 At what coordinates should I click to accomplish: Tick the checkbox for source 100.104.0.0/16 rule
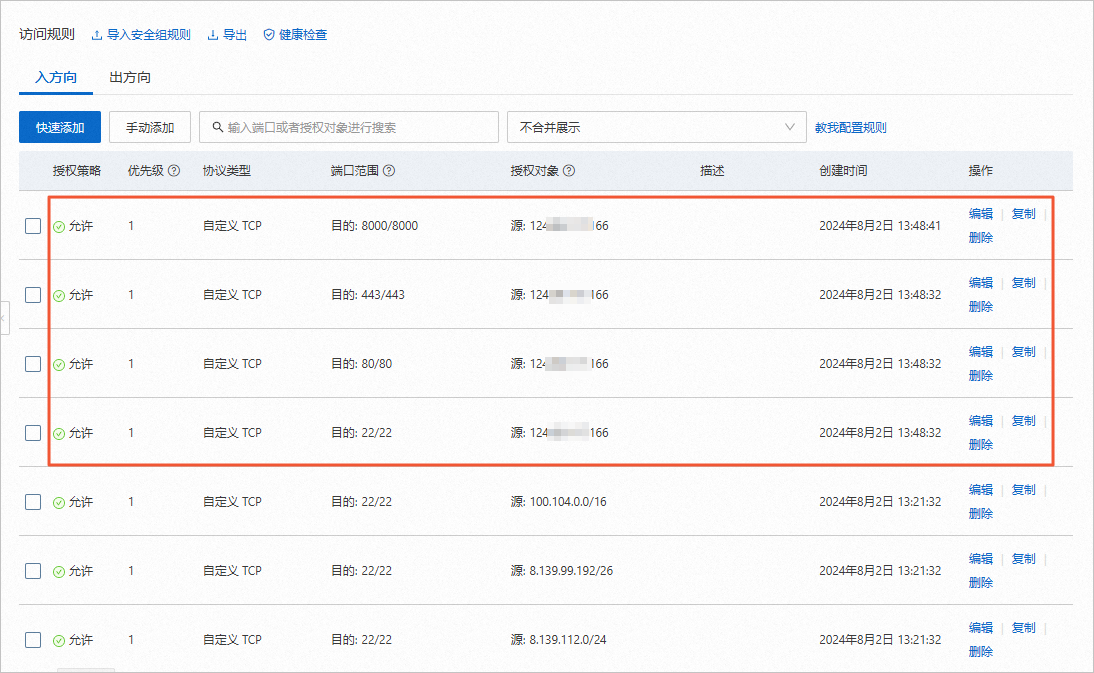click(x=33, y=502)
